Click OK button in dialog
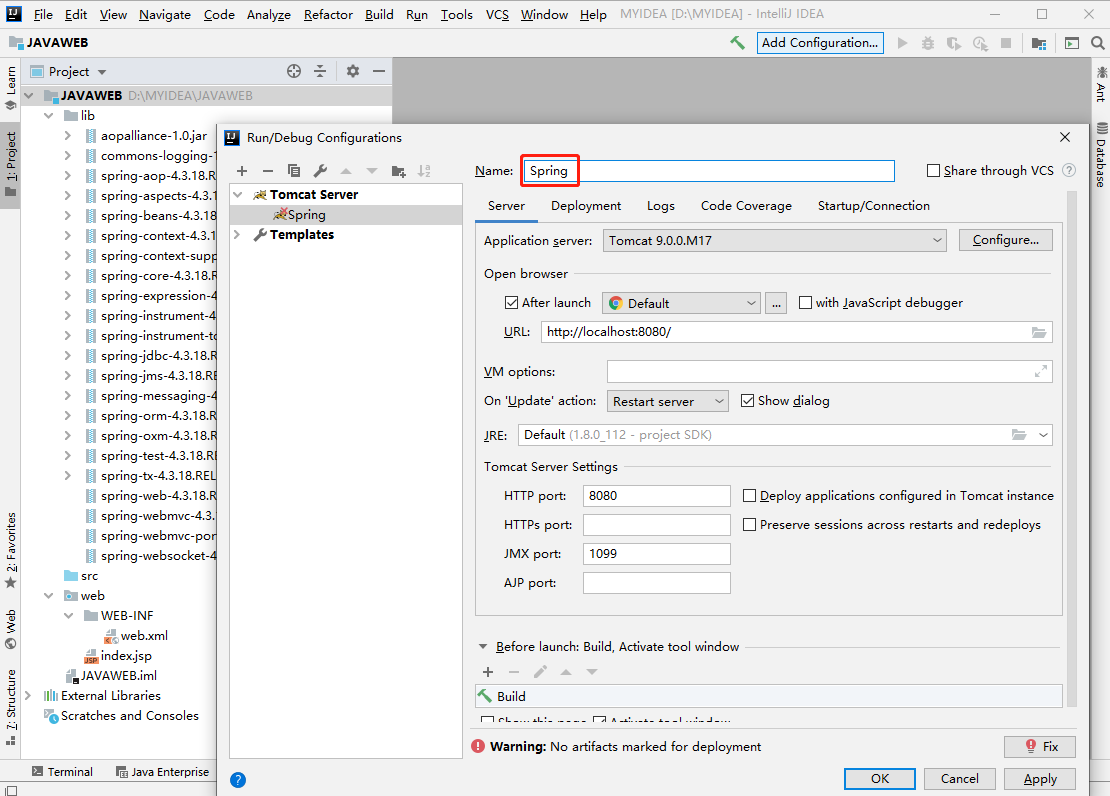 [879, 779]
